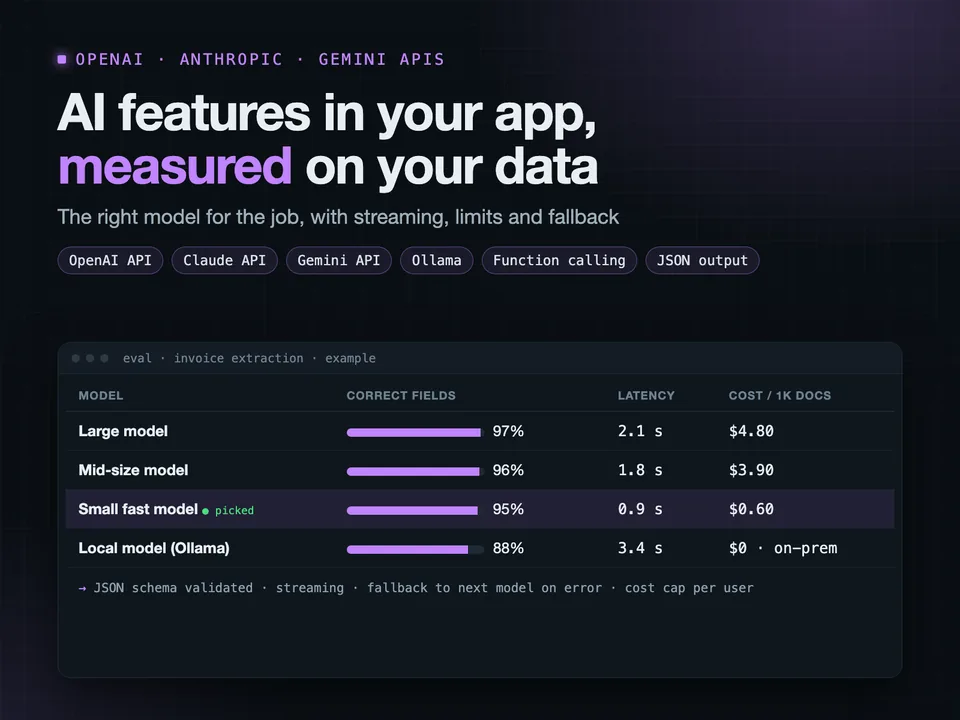Click the purple word measured in headline
This screenshot has width=960, height=720.
pyautogui.click(x=175, y=166)
